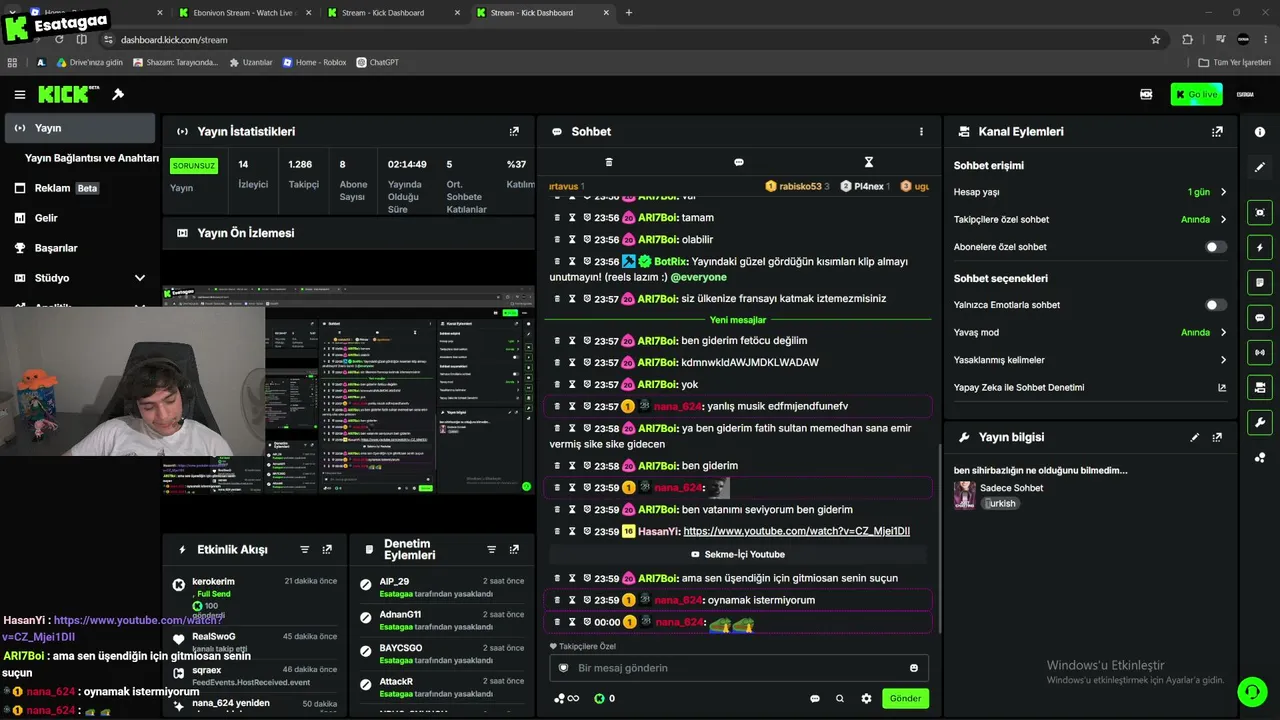Open the Yavaş mod setting chevron
The image size is (1280, 720).
click(x=1223, y=333)
